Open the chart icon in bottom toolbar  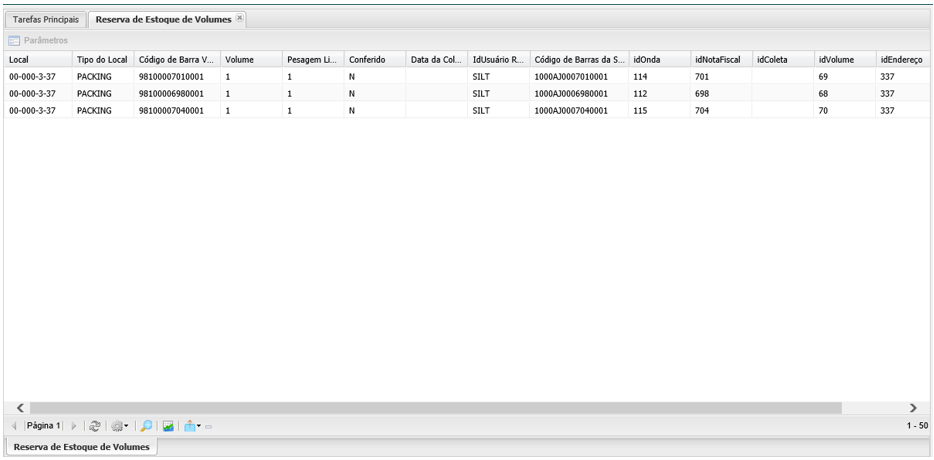click(168, 426)
